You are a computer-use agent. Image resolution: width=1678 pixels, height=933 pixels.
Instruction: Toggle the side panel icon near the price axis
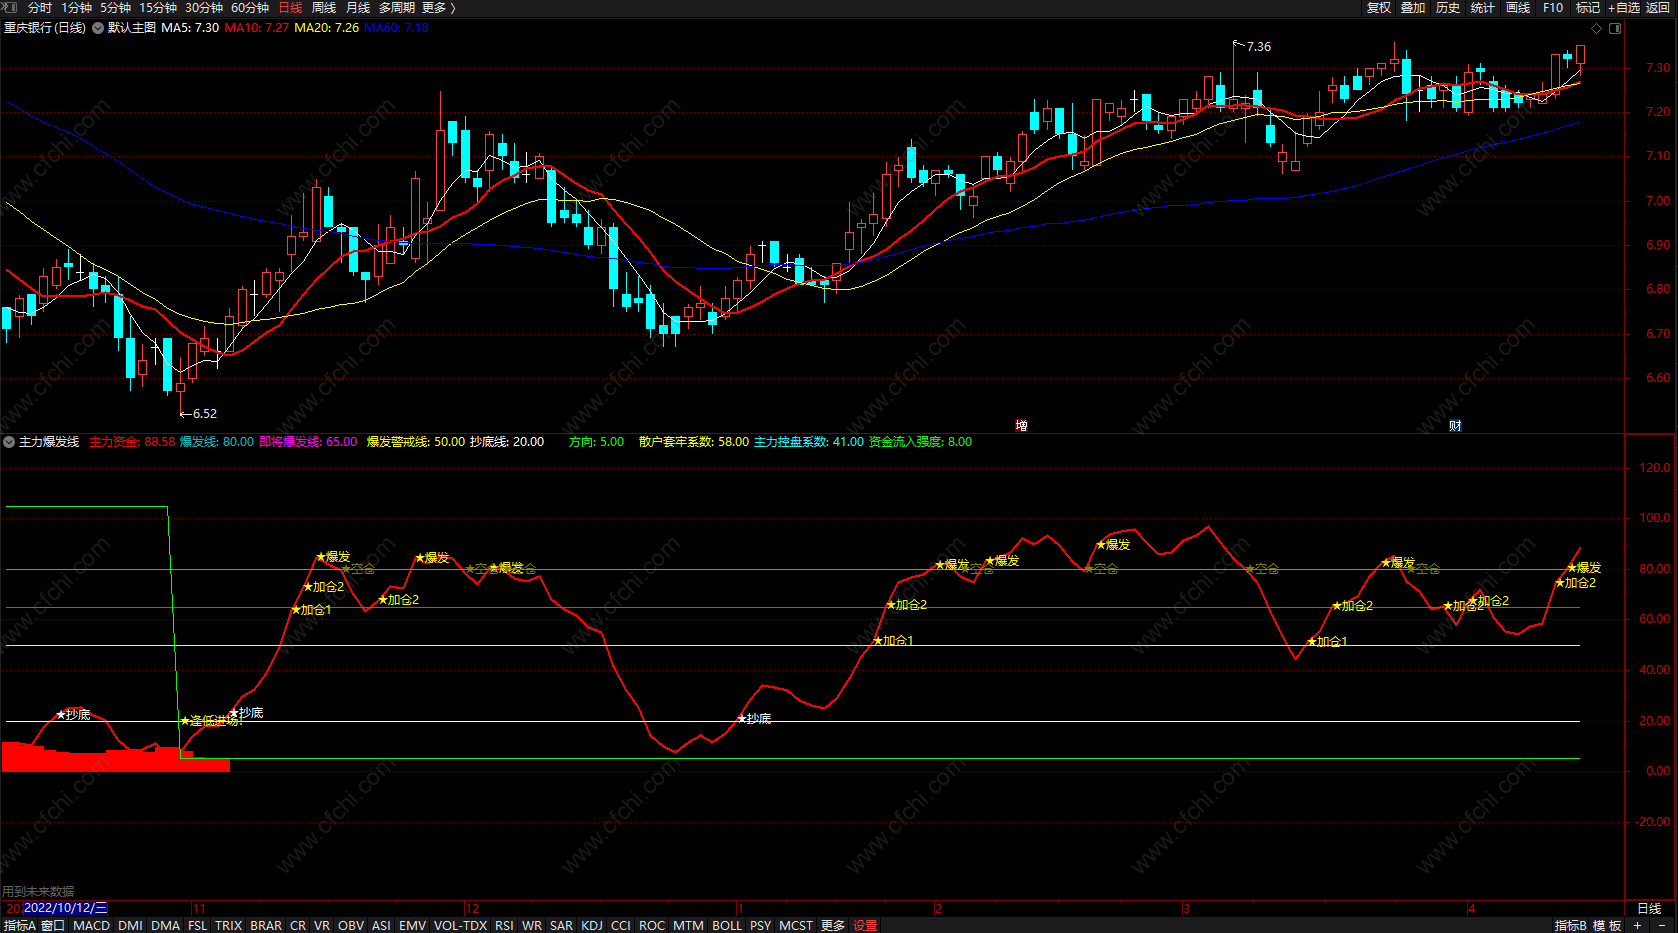click(1615, 28)
